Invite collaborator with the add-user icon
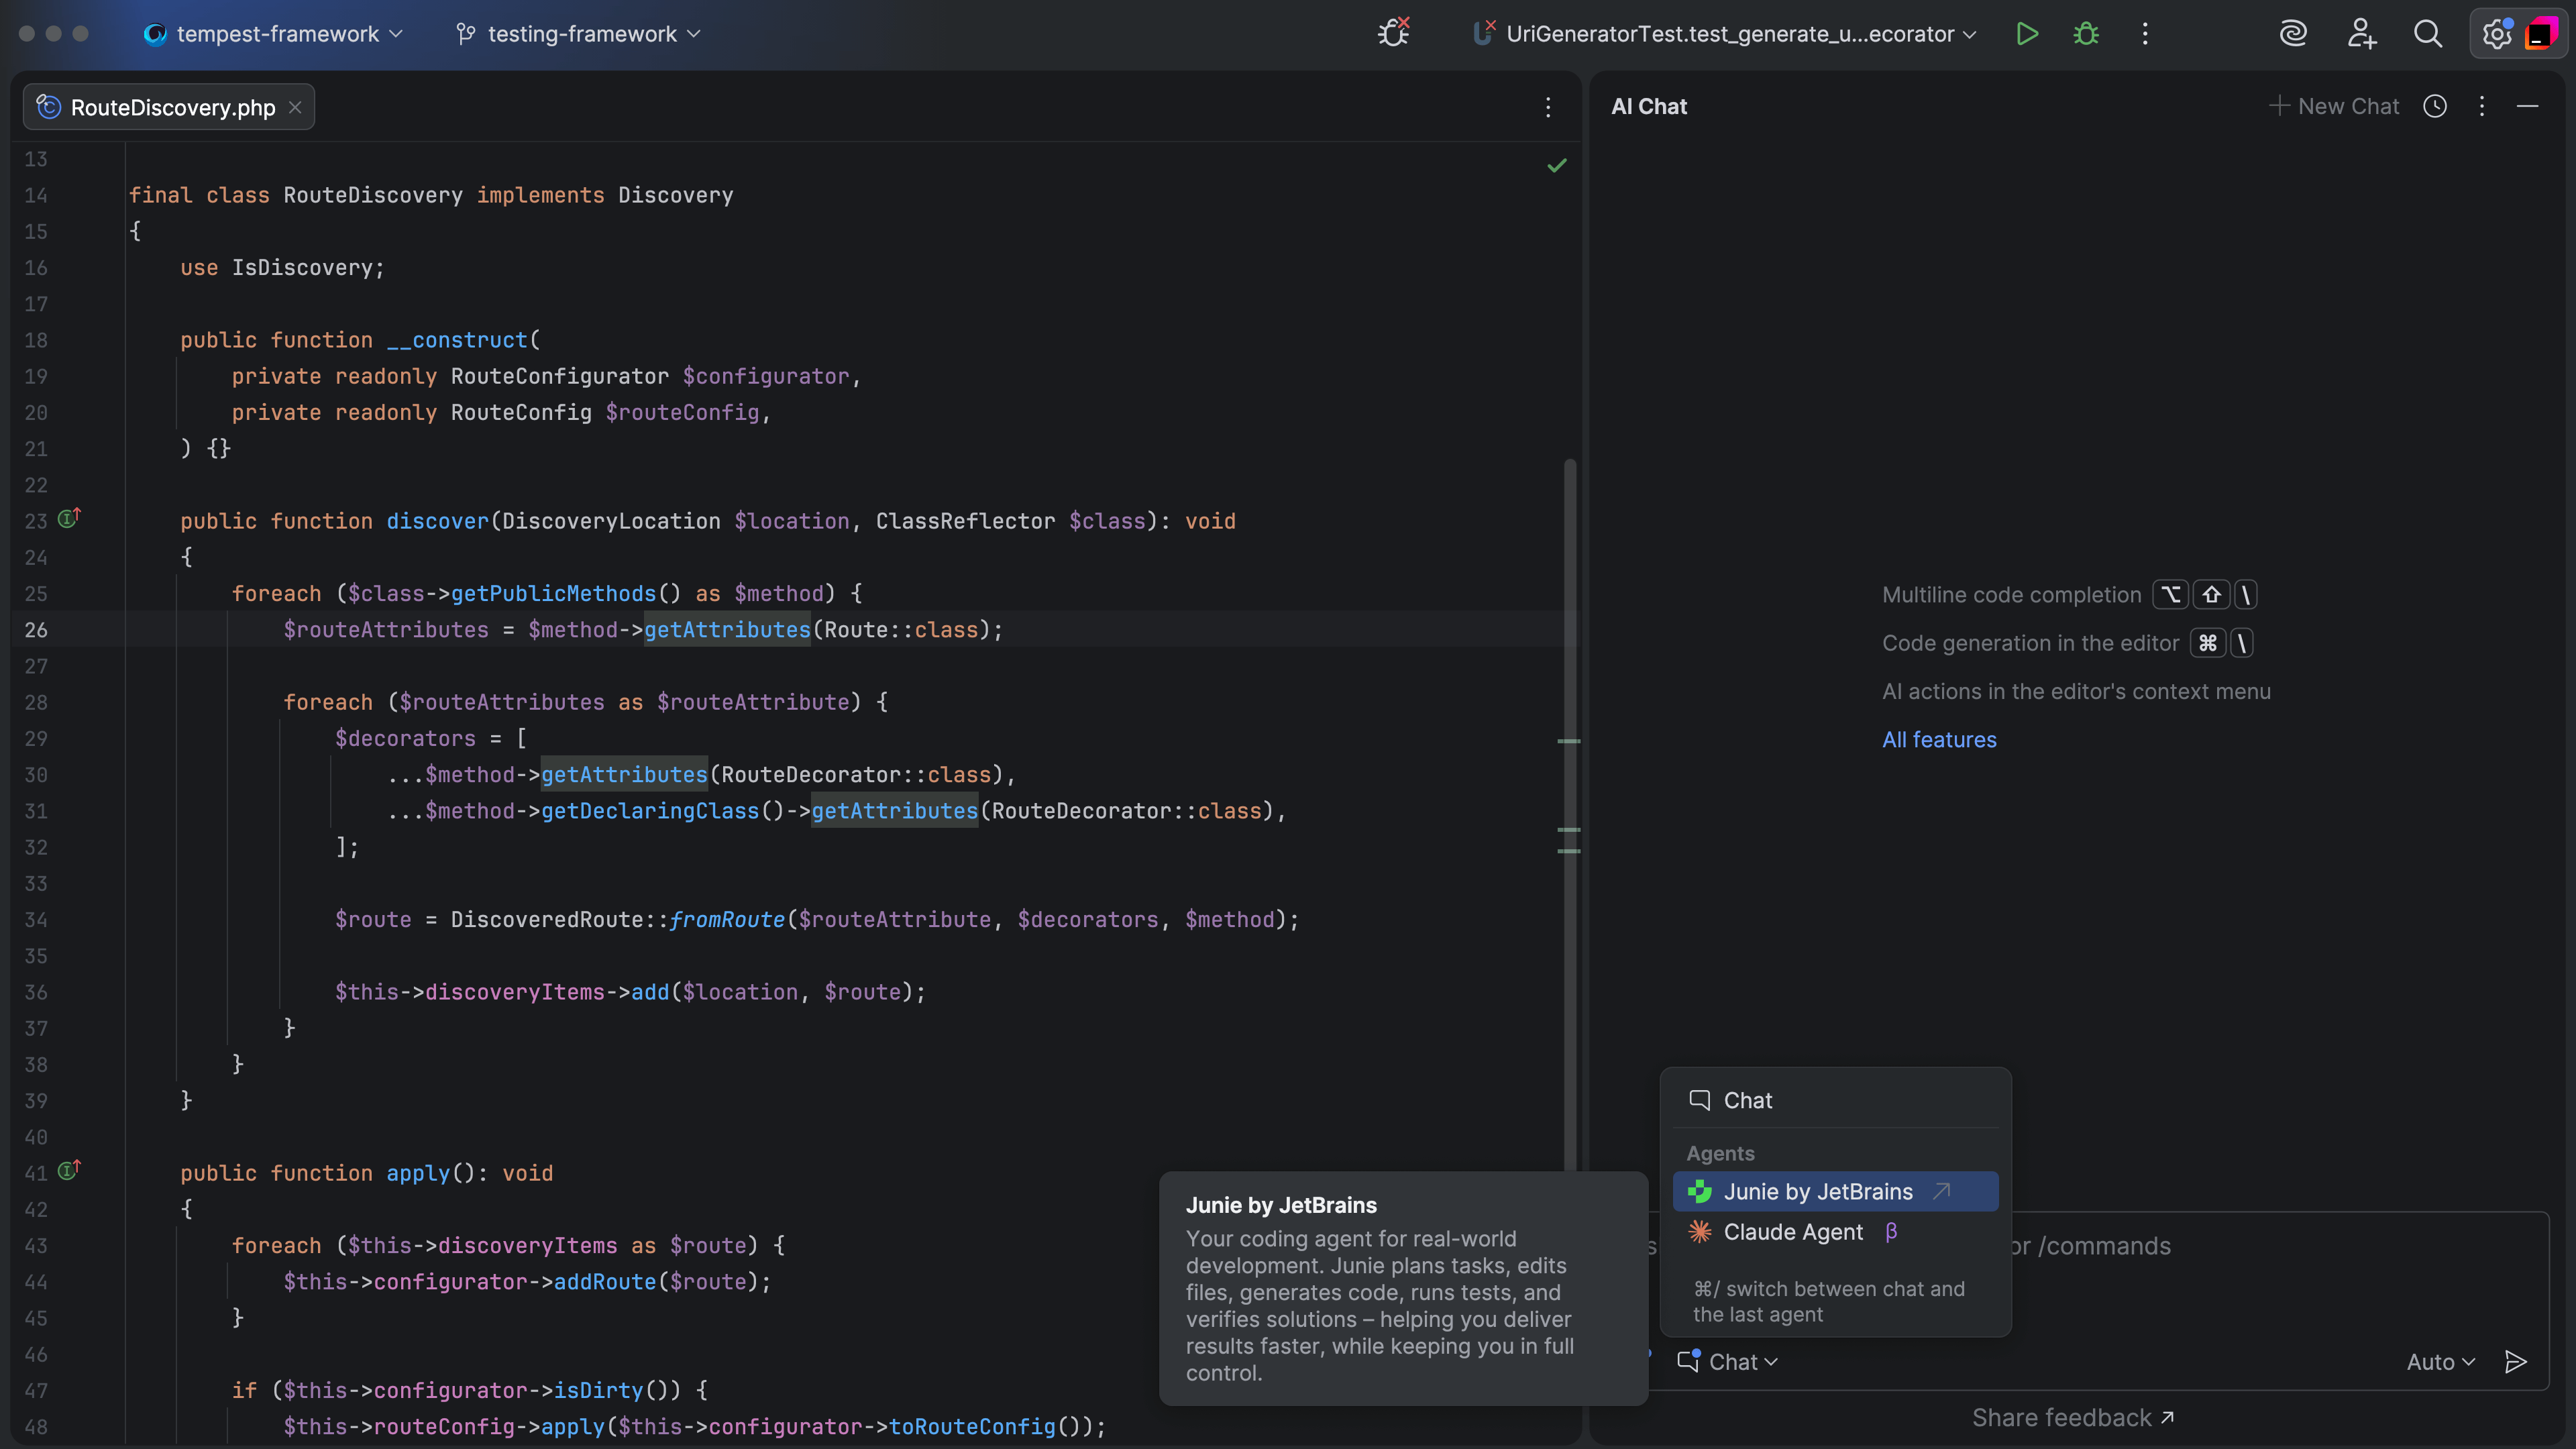Screen dimensions: 2576x1449 coord(2361,33)
